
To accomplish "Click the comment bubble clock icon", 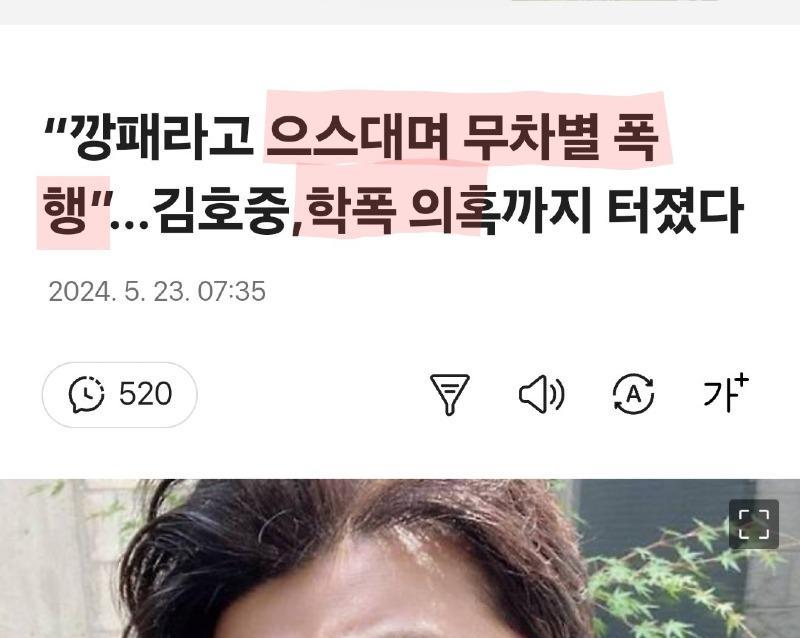I will 86,395.
